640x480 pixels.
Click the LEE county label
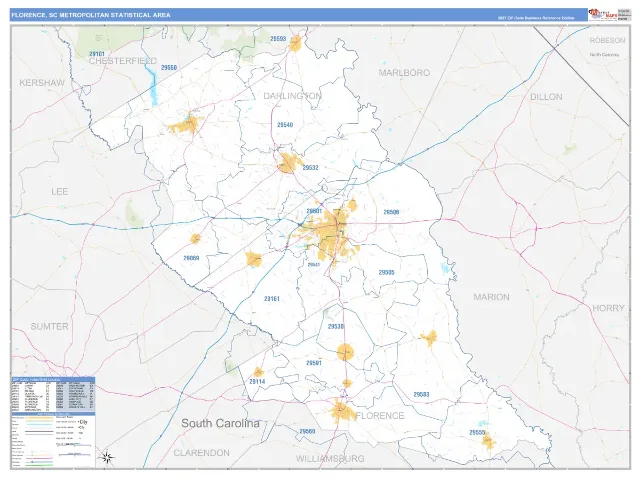[x=60, y=191]
